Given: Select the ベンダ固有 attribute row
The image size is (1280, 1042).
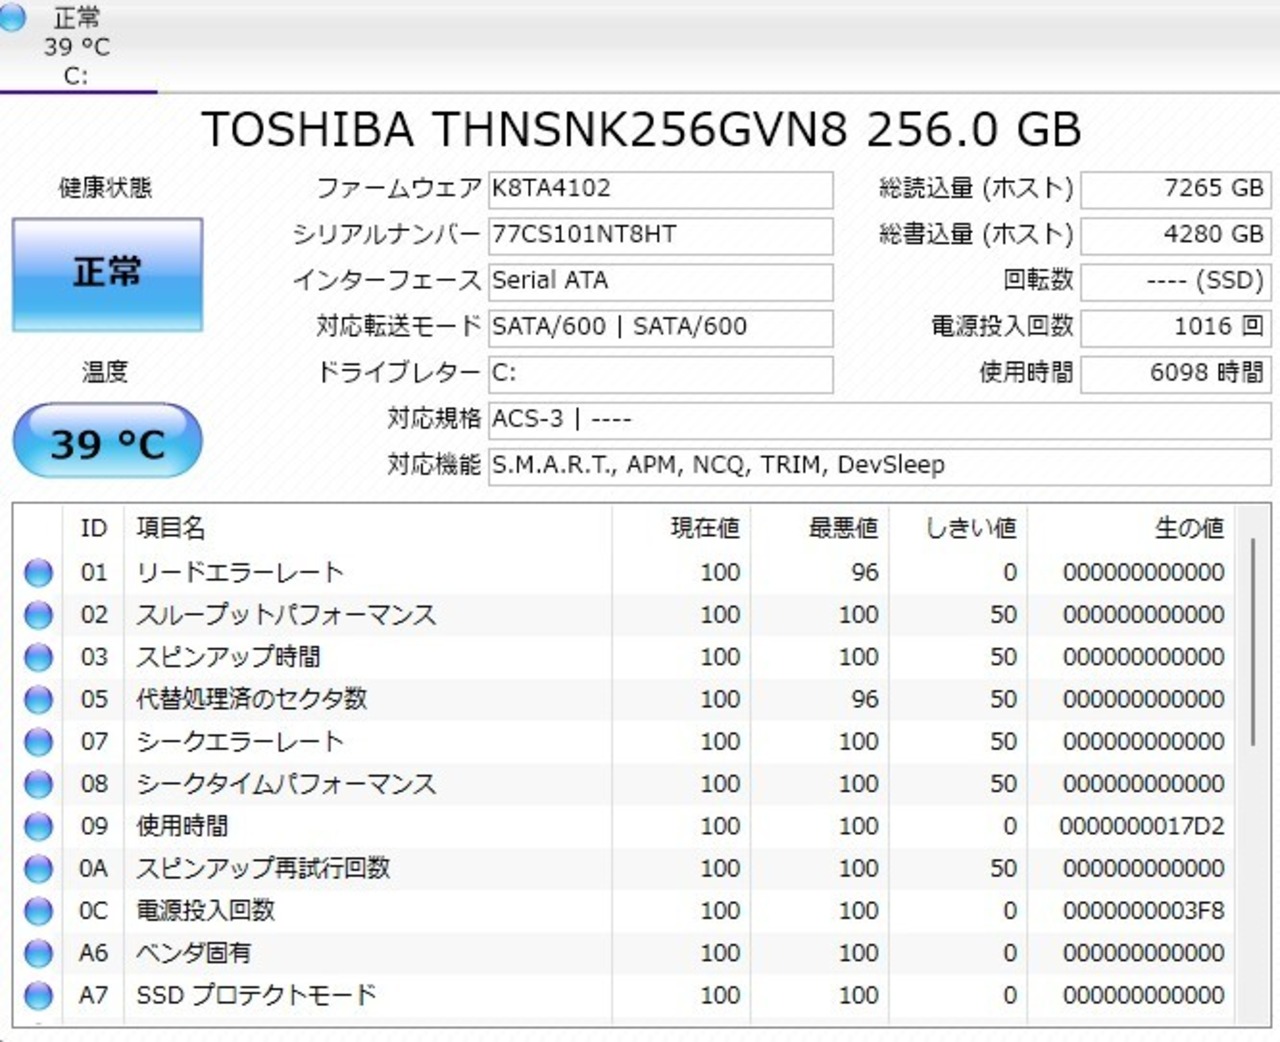Looking at the screenshot, I should [626, 953].
